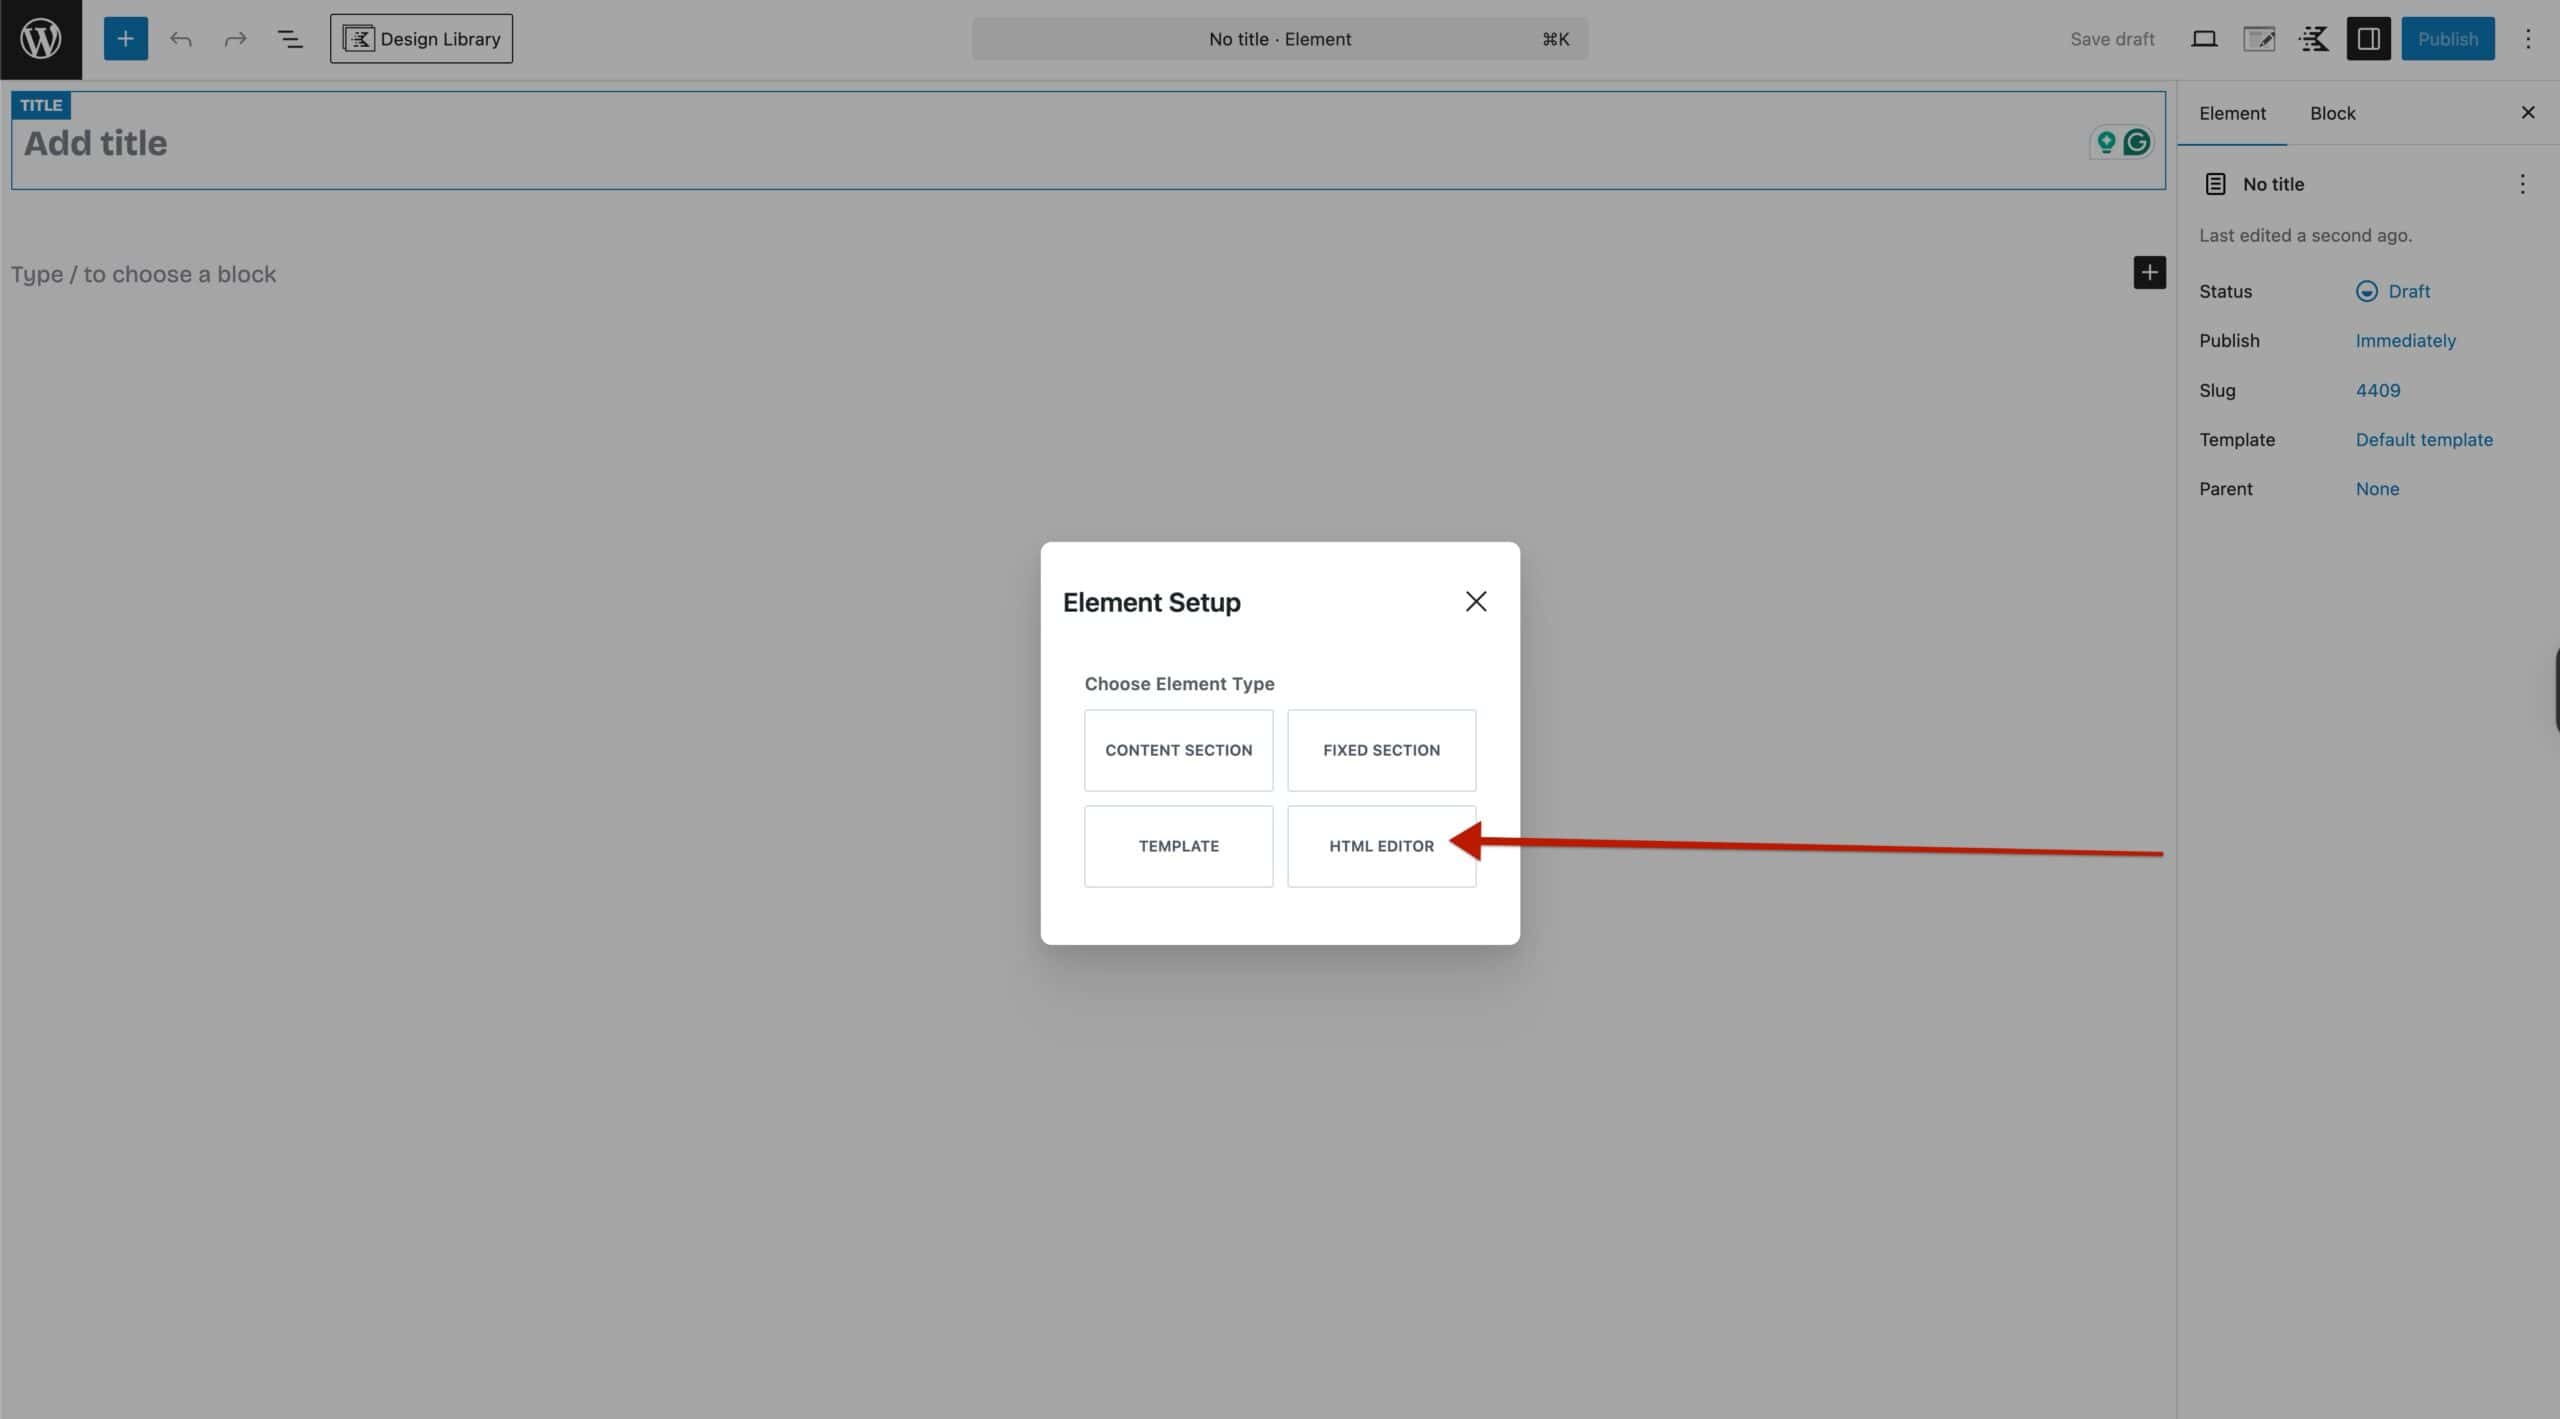Click the Undo arrow icon
Screen dimensions: 2560x1419
tap(181, 39)
